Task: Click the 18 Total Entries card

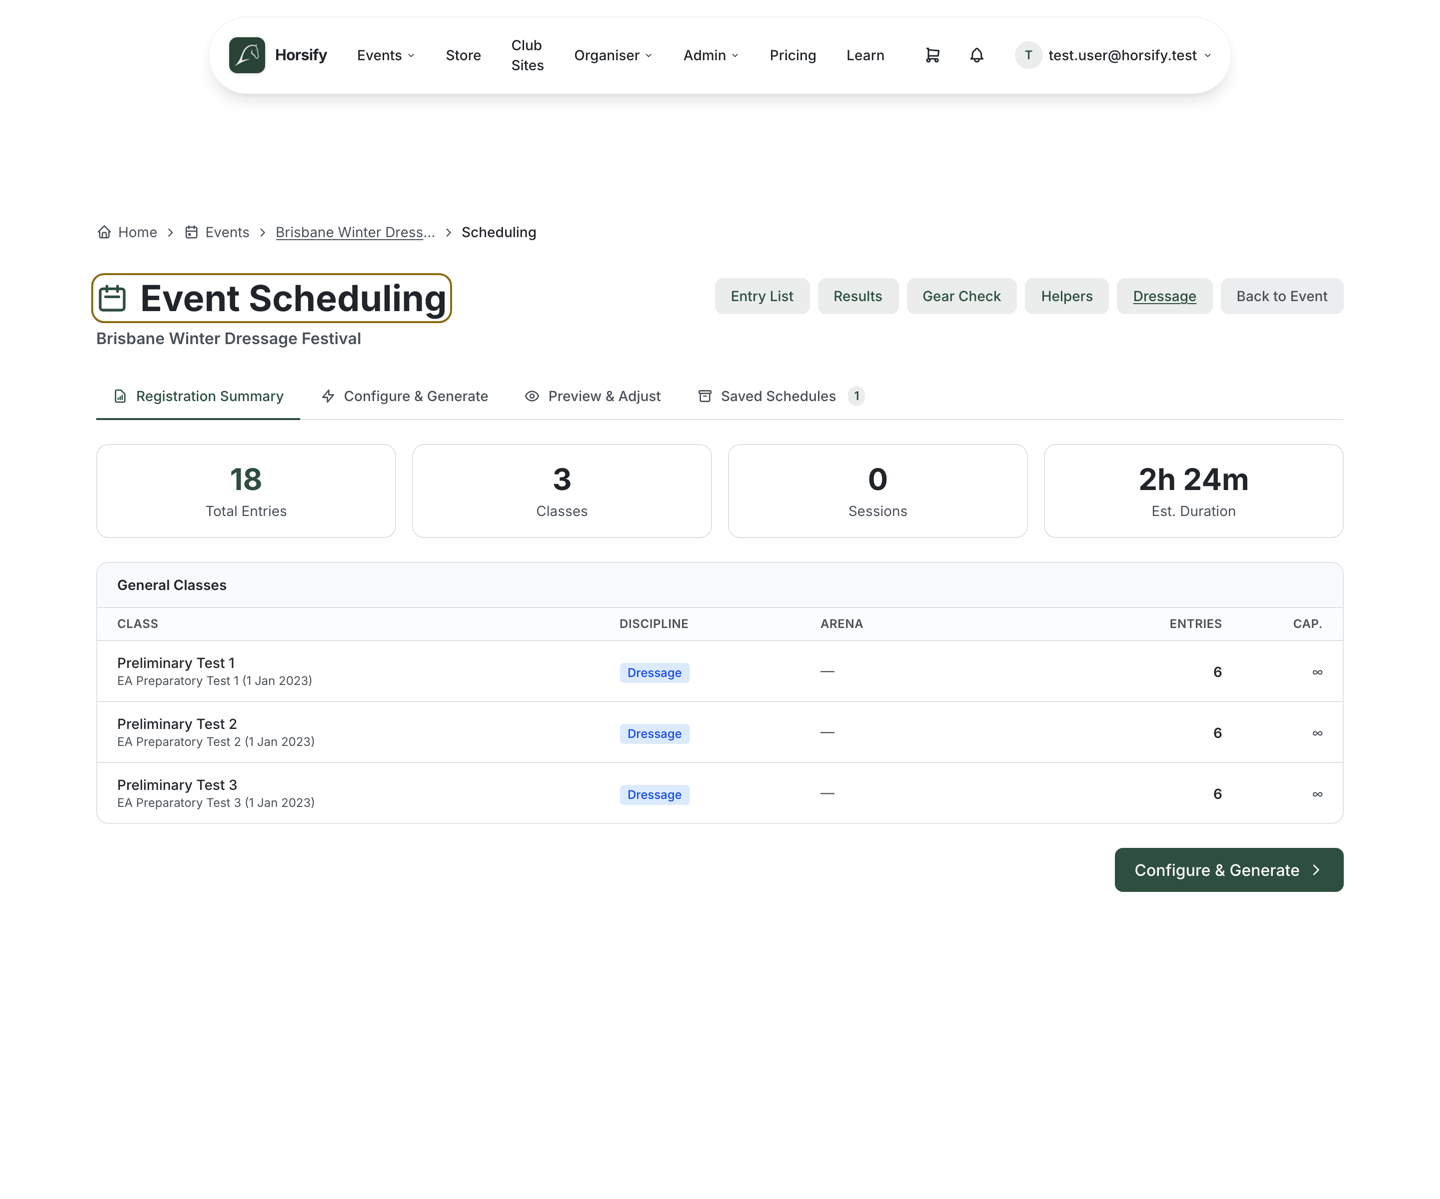Action: 246,491
